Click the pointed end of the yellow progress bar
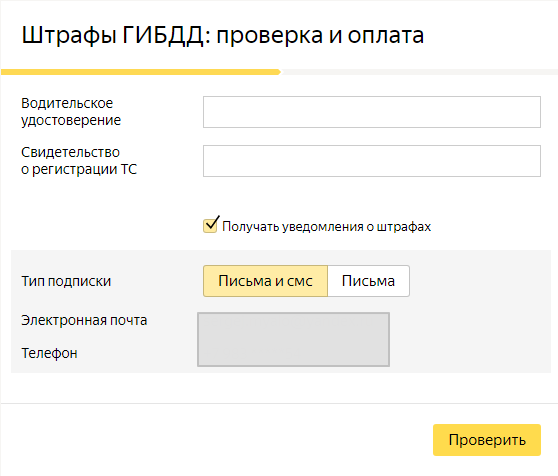 279,72
